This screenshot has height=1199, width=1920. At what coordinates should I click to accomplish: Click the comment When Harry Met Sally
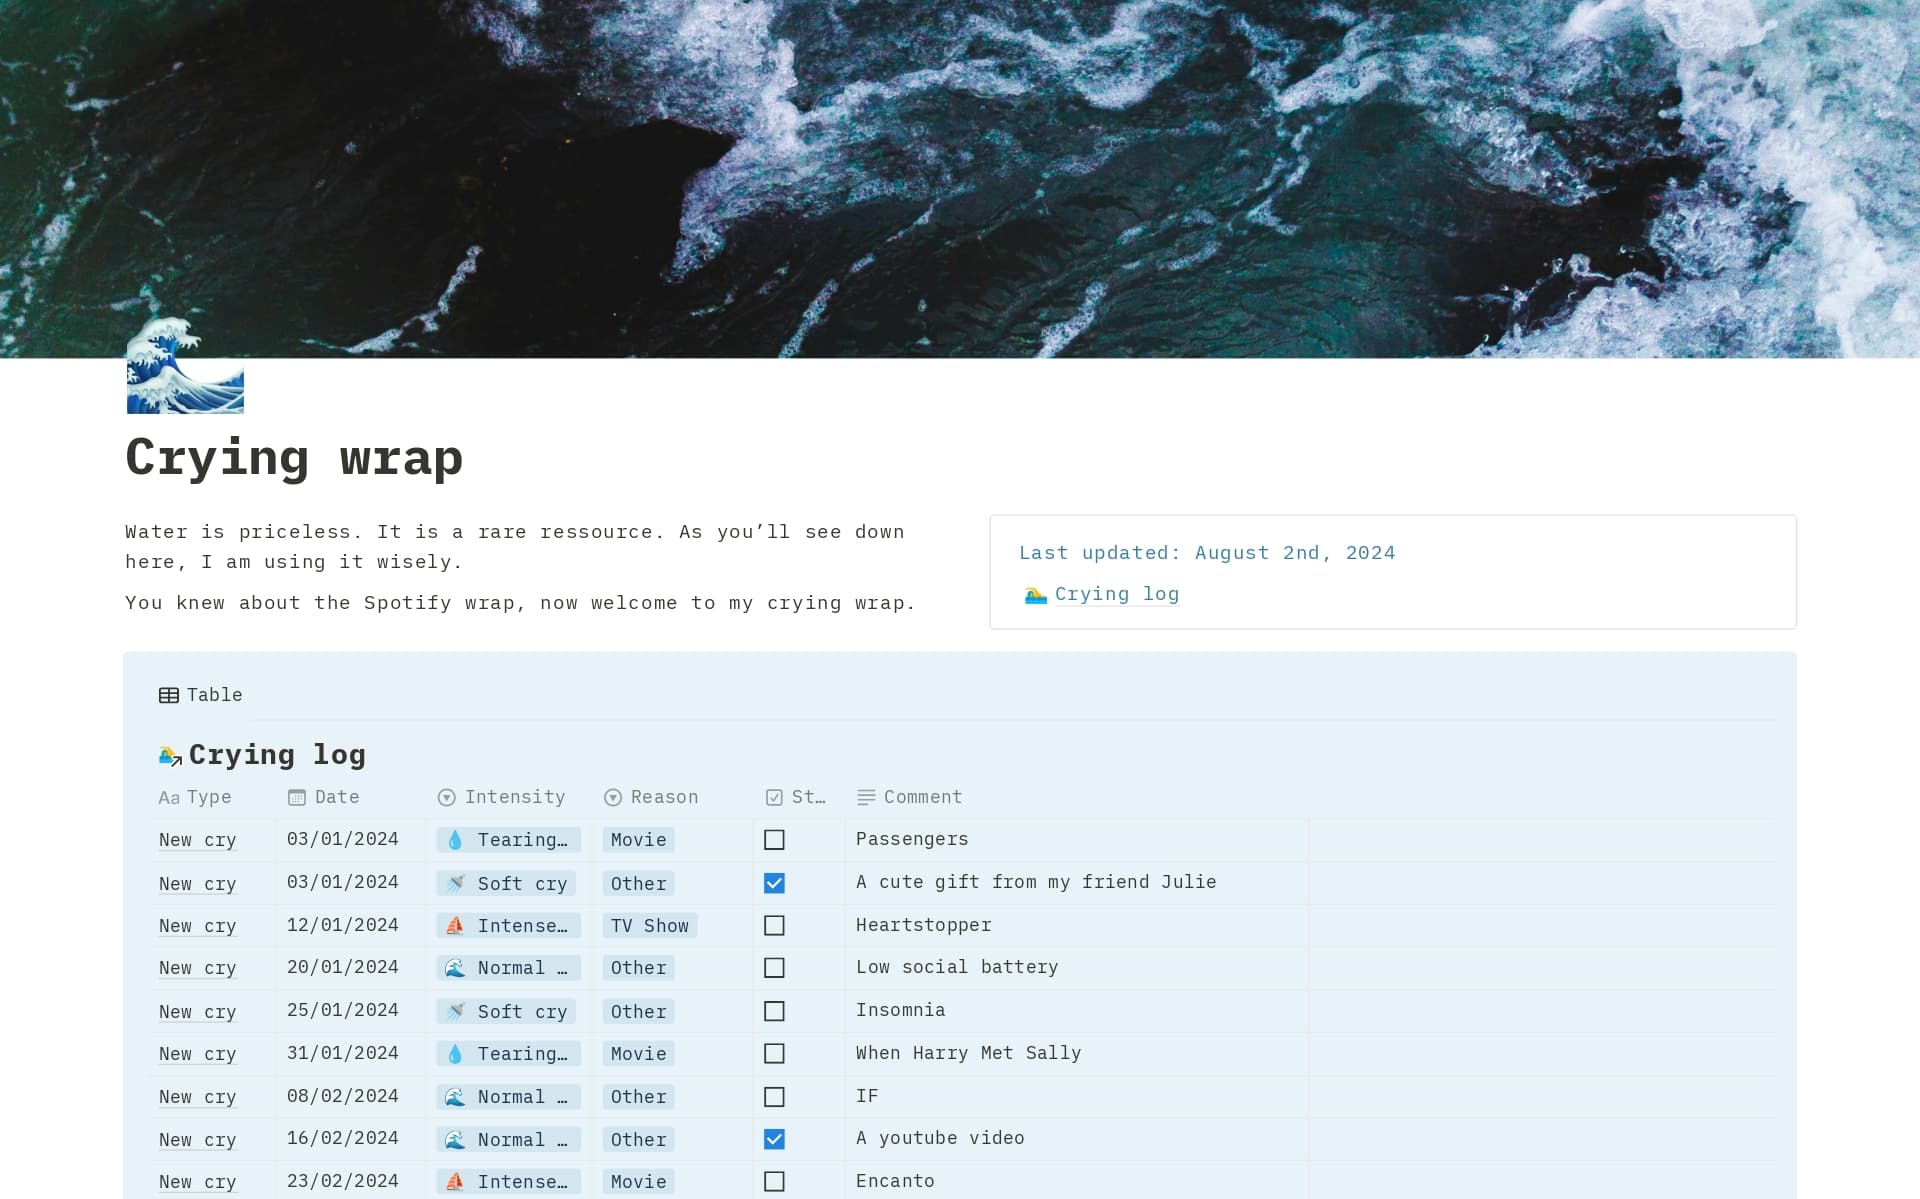pyautogui.click(x=968, y=1053)
